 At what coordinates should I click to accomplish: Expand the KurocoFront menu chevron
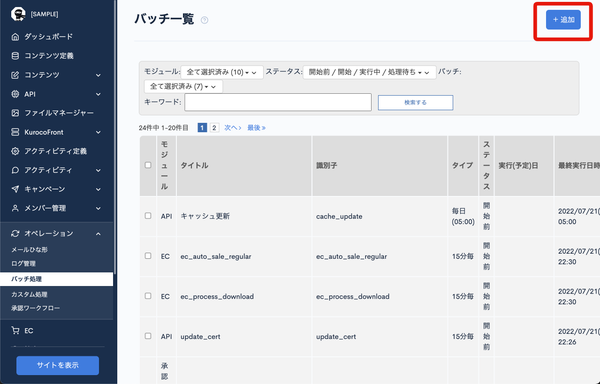[98, 132]
